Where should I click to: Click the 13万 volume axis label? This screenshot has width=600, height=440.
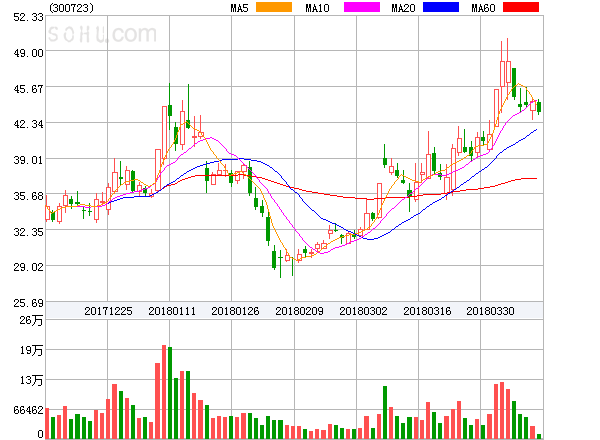[31, 380]
